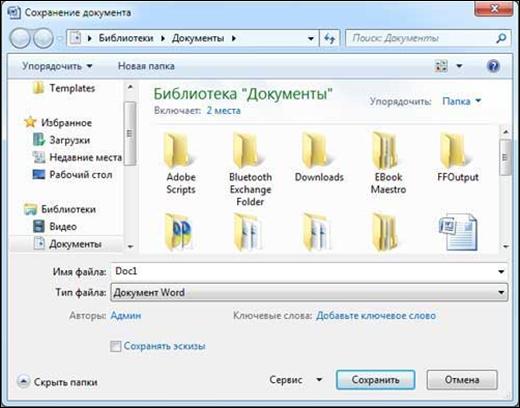Click the navigation pane scroll-up arrow

pos(130,87)
